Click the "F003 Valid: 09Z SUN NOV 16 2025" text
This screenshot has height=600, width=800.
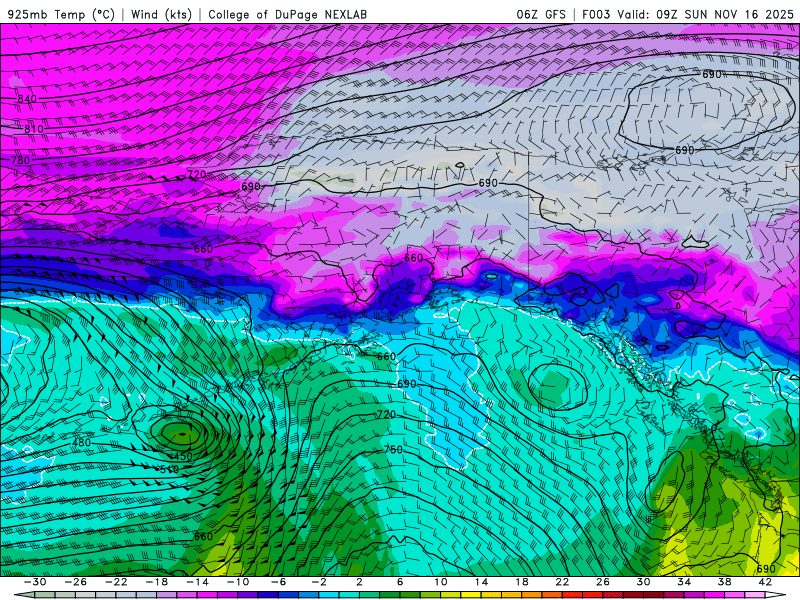click(688, 14)
